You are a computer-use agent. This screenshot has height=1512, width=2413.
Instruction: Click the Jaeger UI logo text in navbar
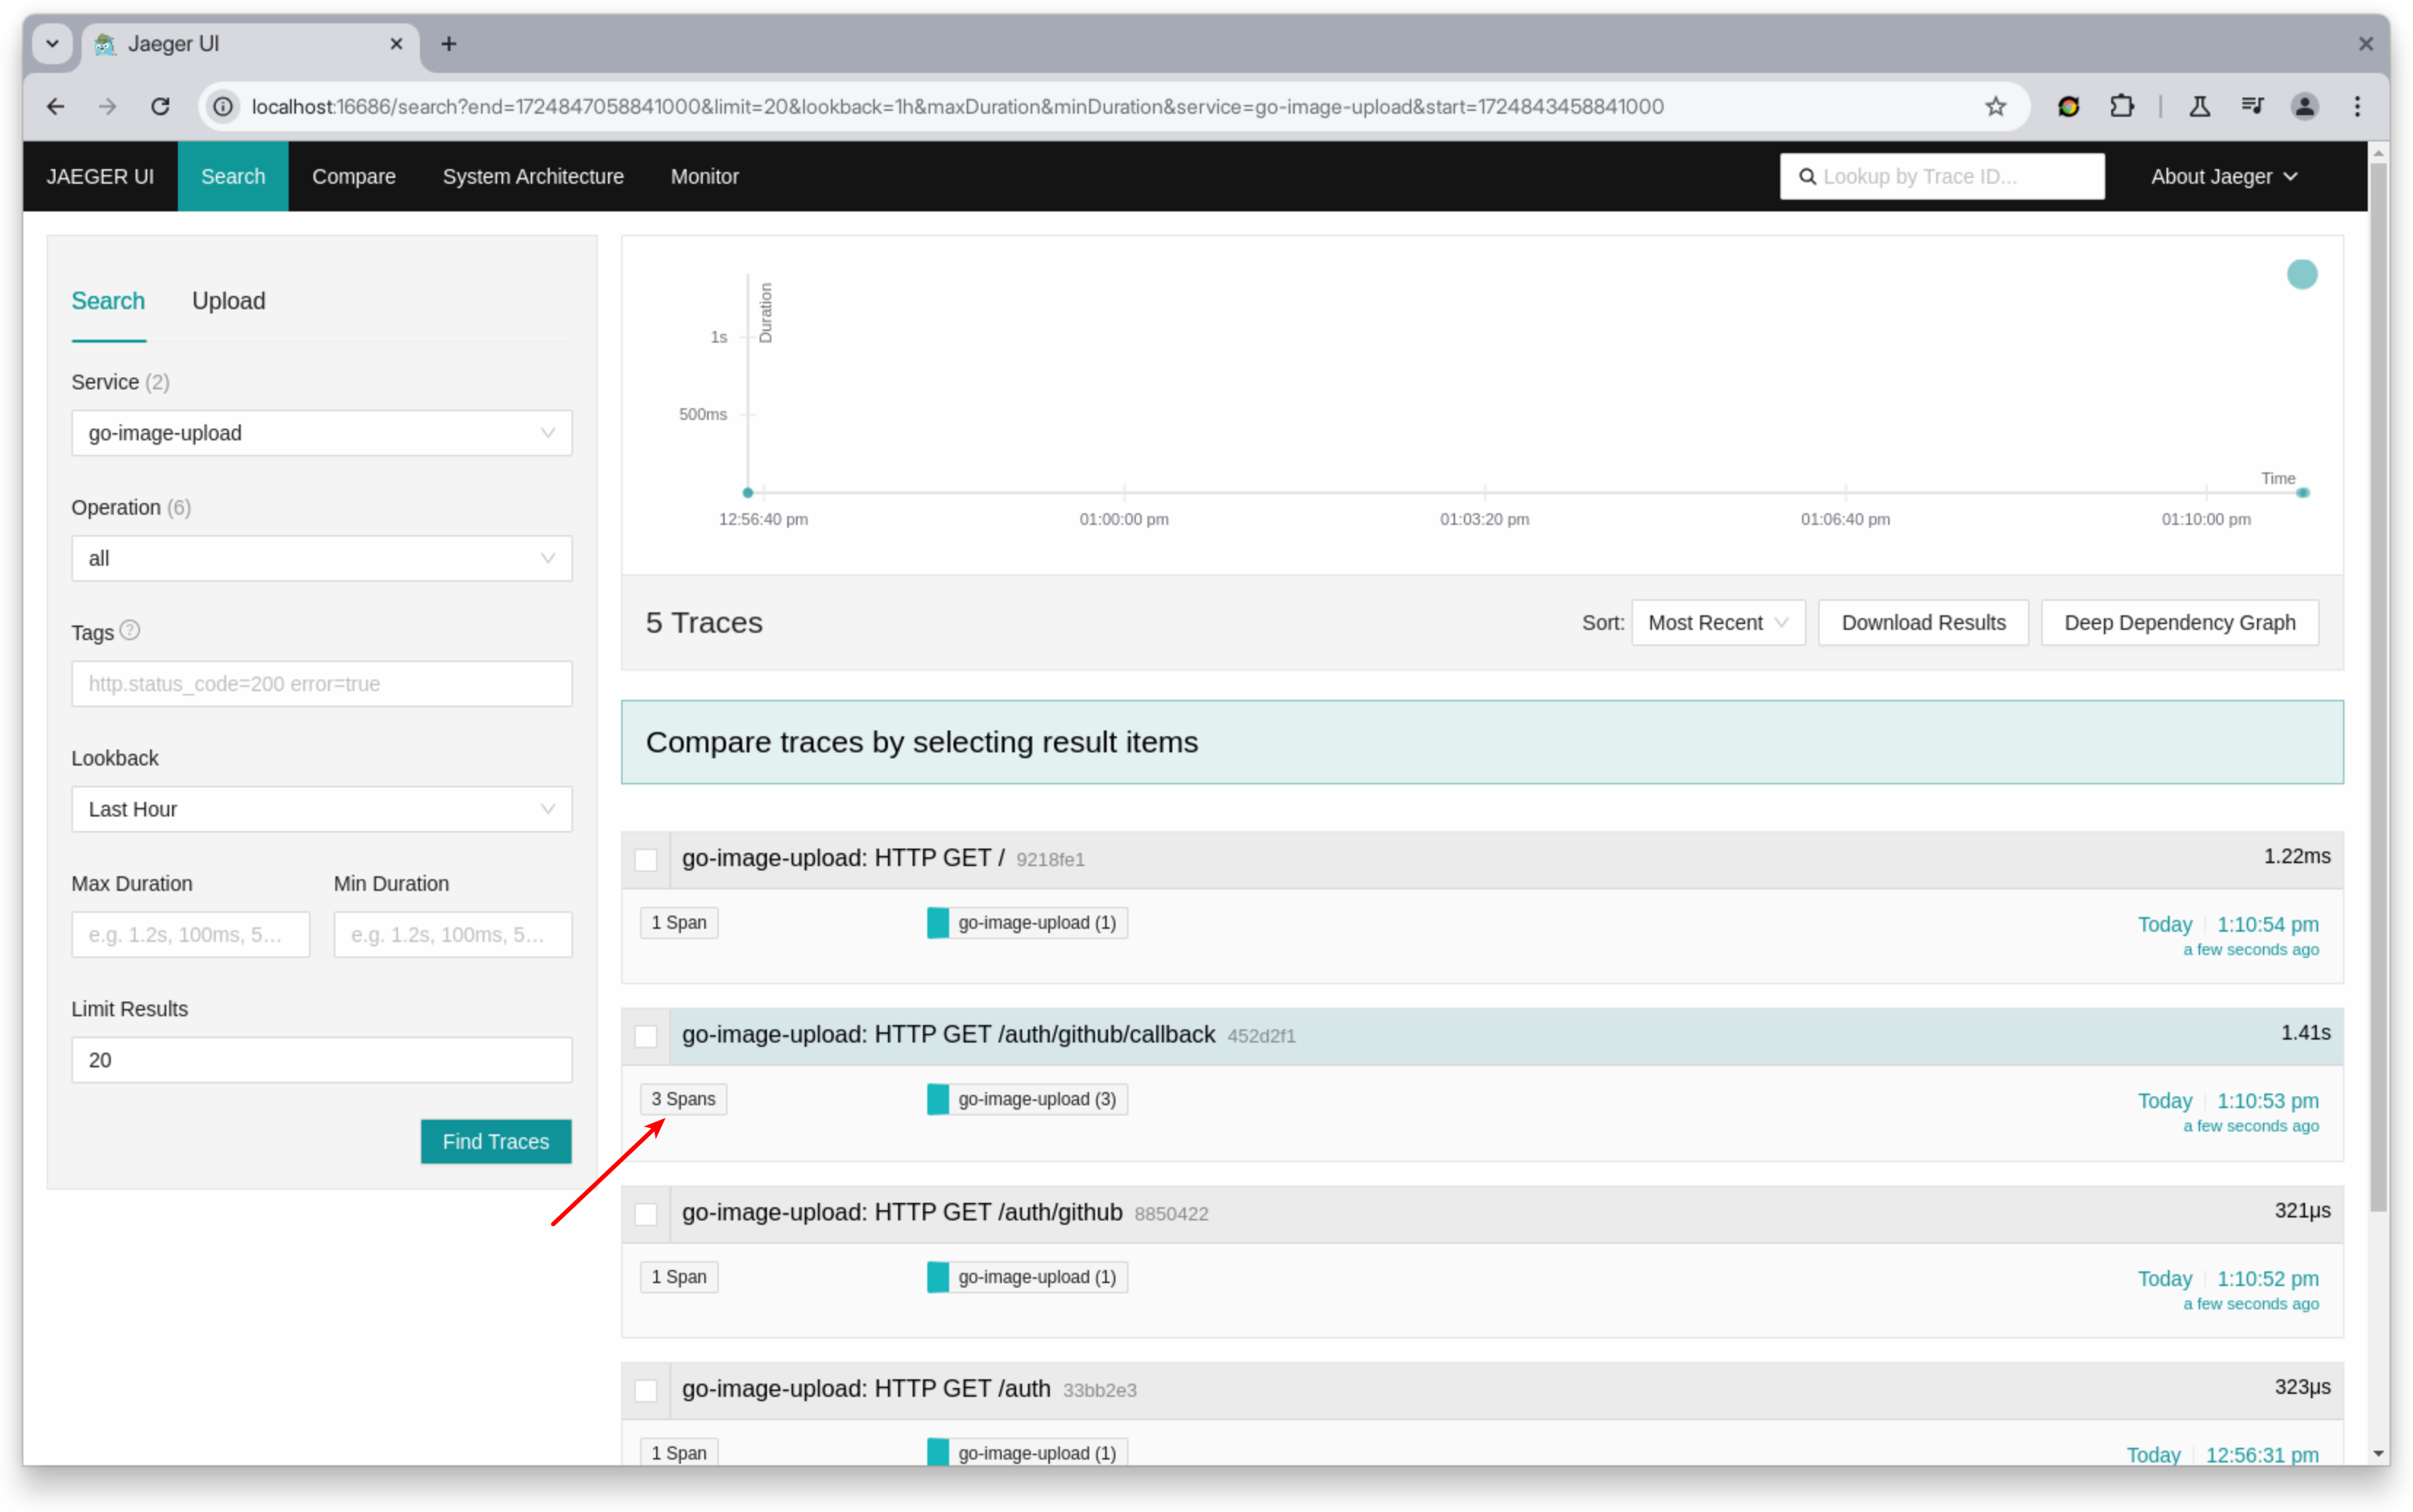point(99,176)
